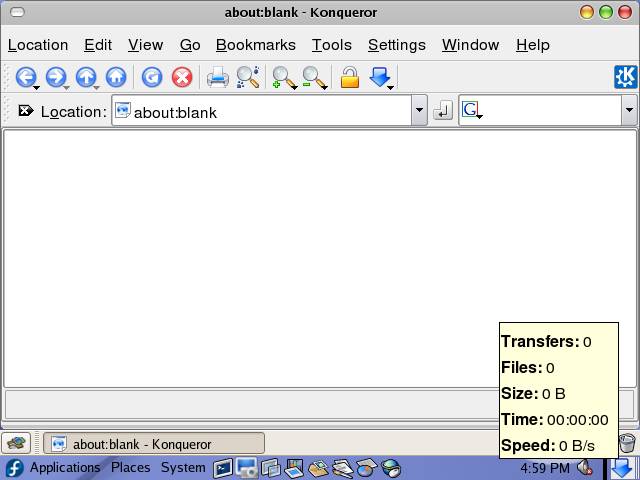The width and height of the screenshot is (640, 480).
Task: Expand the search box dropdown arrow
Action: pyautogui.click(x=629, y=111)
